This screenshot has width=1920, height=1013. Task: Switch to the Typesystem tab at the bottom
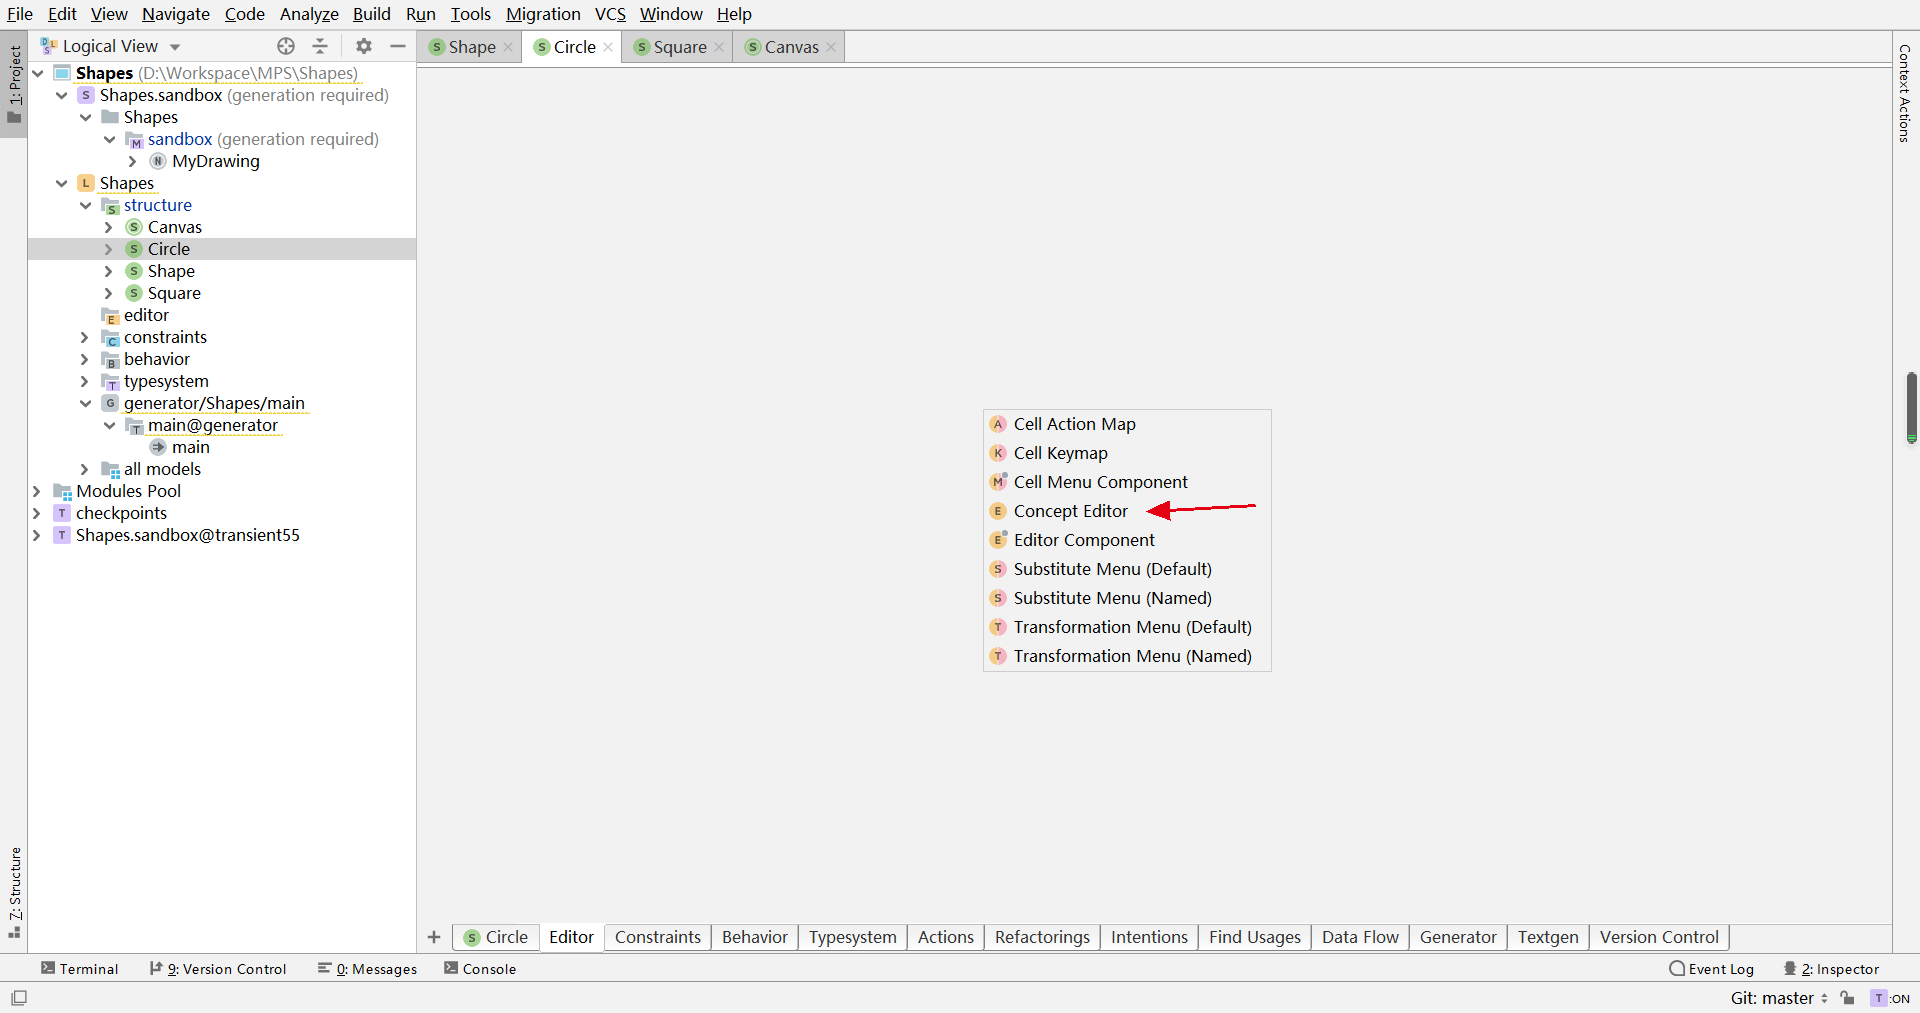(852, 937)
